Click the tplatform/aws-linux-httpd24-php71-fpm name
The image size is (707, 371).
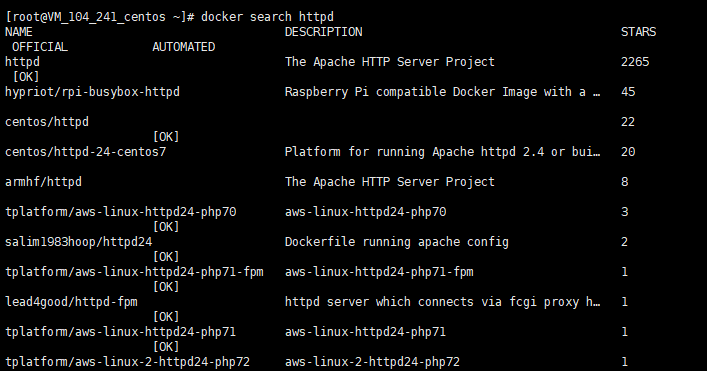[x=134, y=272]
